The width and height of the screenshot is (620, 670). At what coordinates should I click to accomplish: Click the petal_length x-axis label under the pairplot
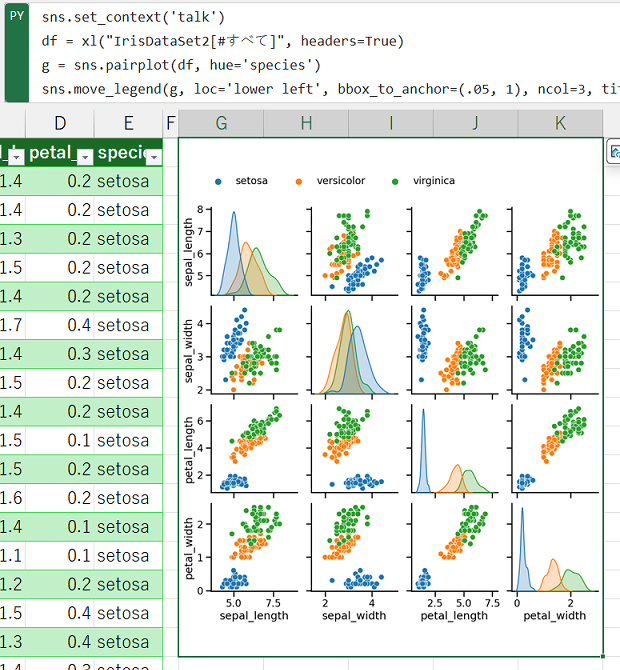click(x=454, y=616)
